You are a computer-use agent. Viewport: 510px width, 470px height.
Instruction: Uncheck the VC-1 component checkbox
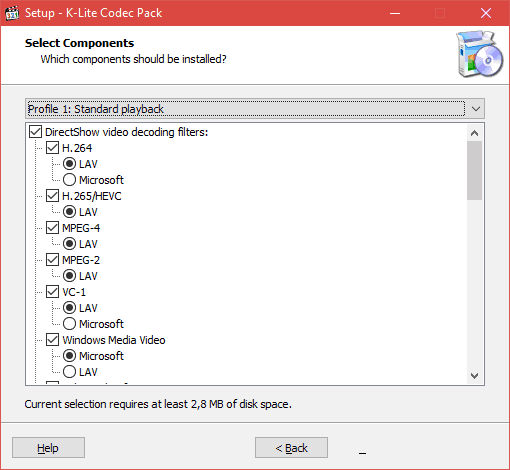tap(52, 292)
